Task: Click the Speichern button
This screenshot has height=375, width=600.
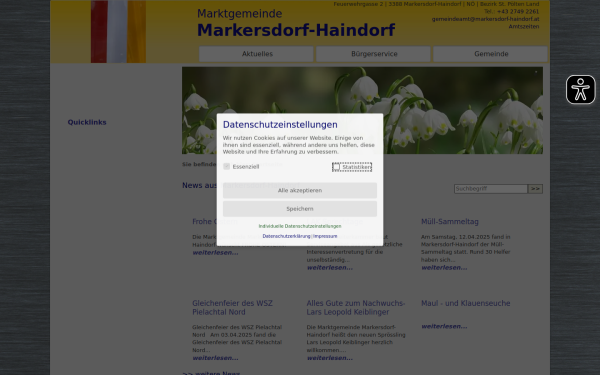Action: pyautogui.click(x=300, y=209)
